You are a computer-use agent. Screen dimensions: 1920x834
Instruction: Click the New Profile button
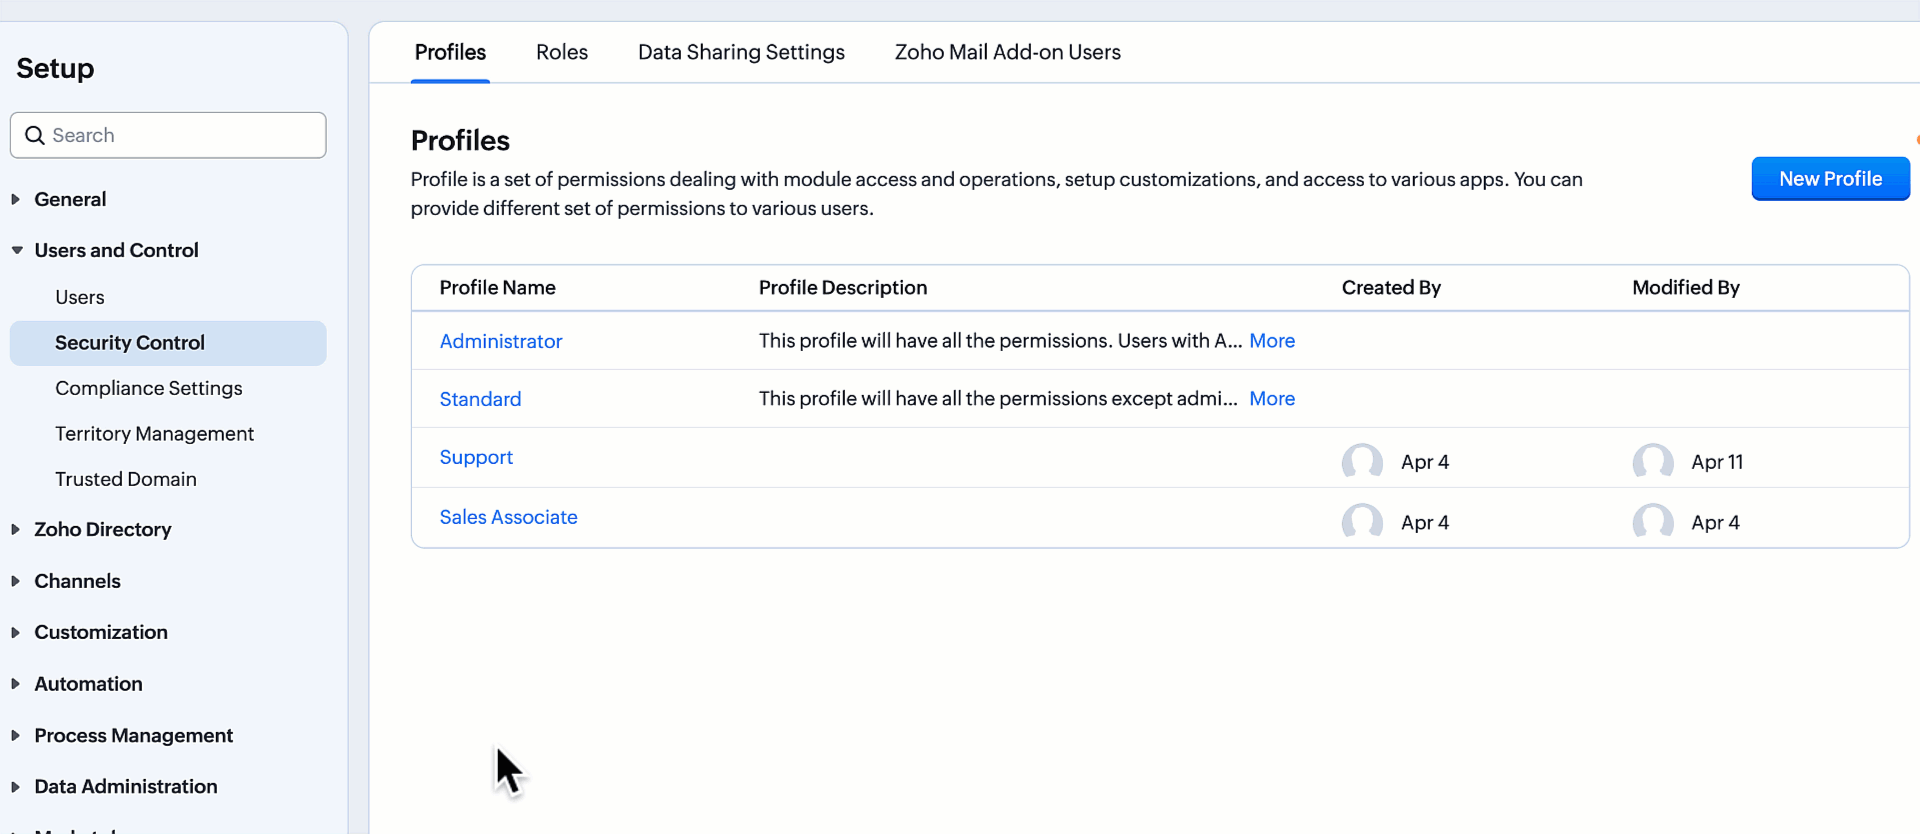(1829, 179)
